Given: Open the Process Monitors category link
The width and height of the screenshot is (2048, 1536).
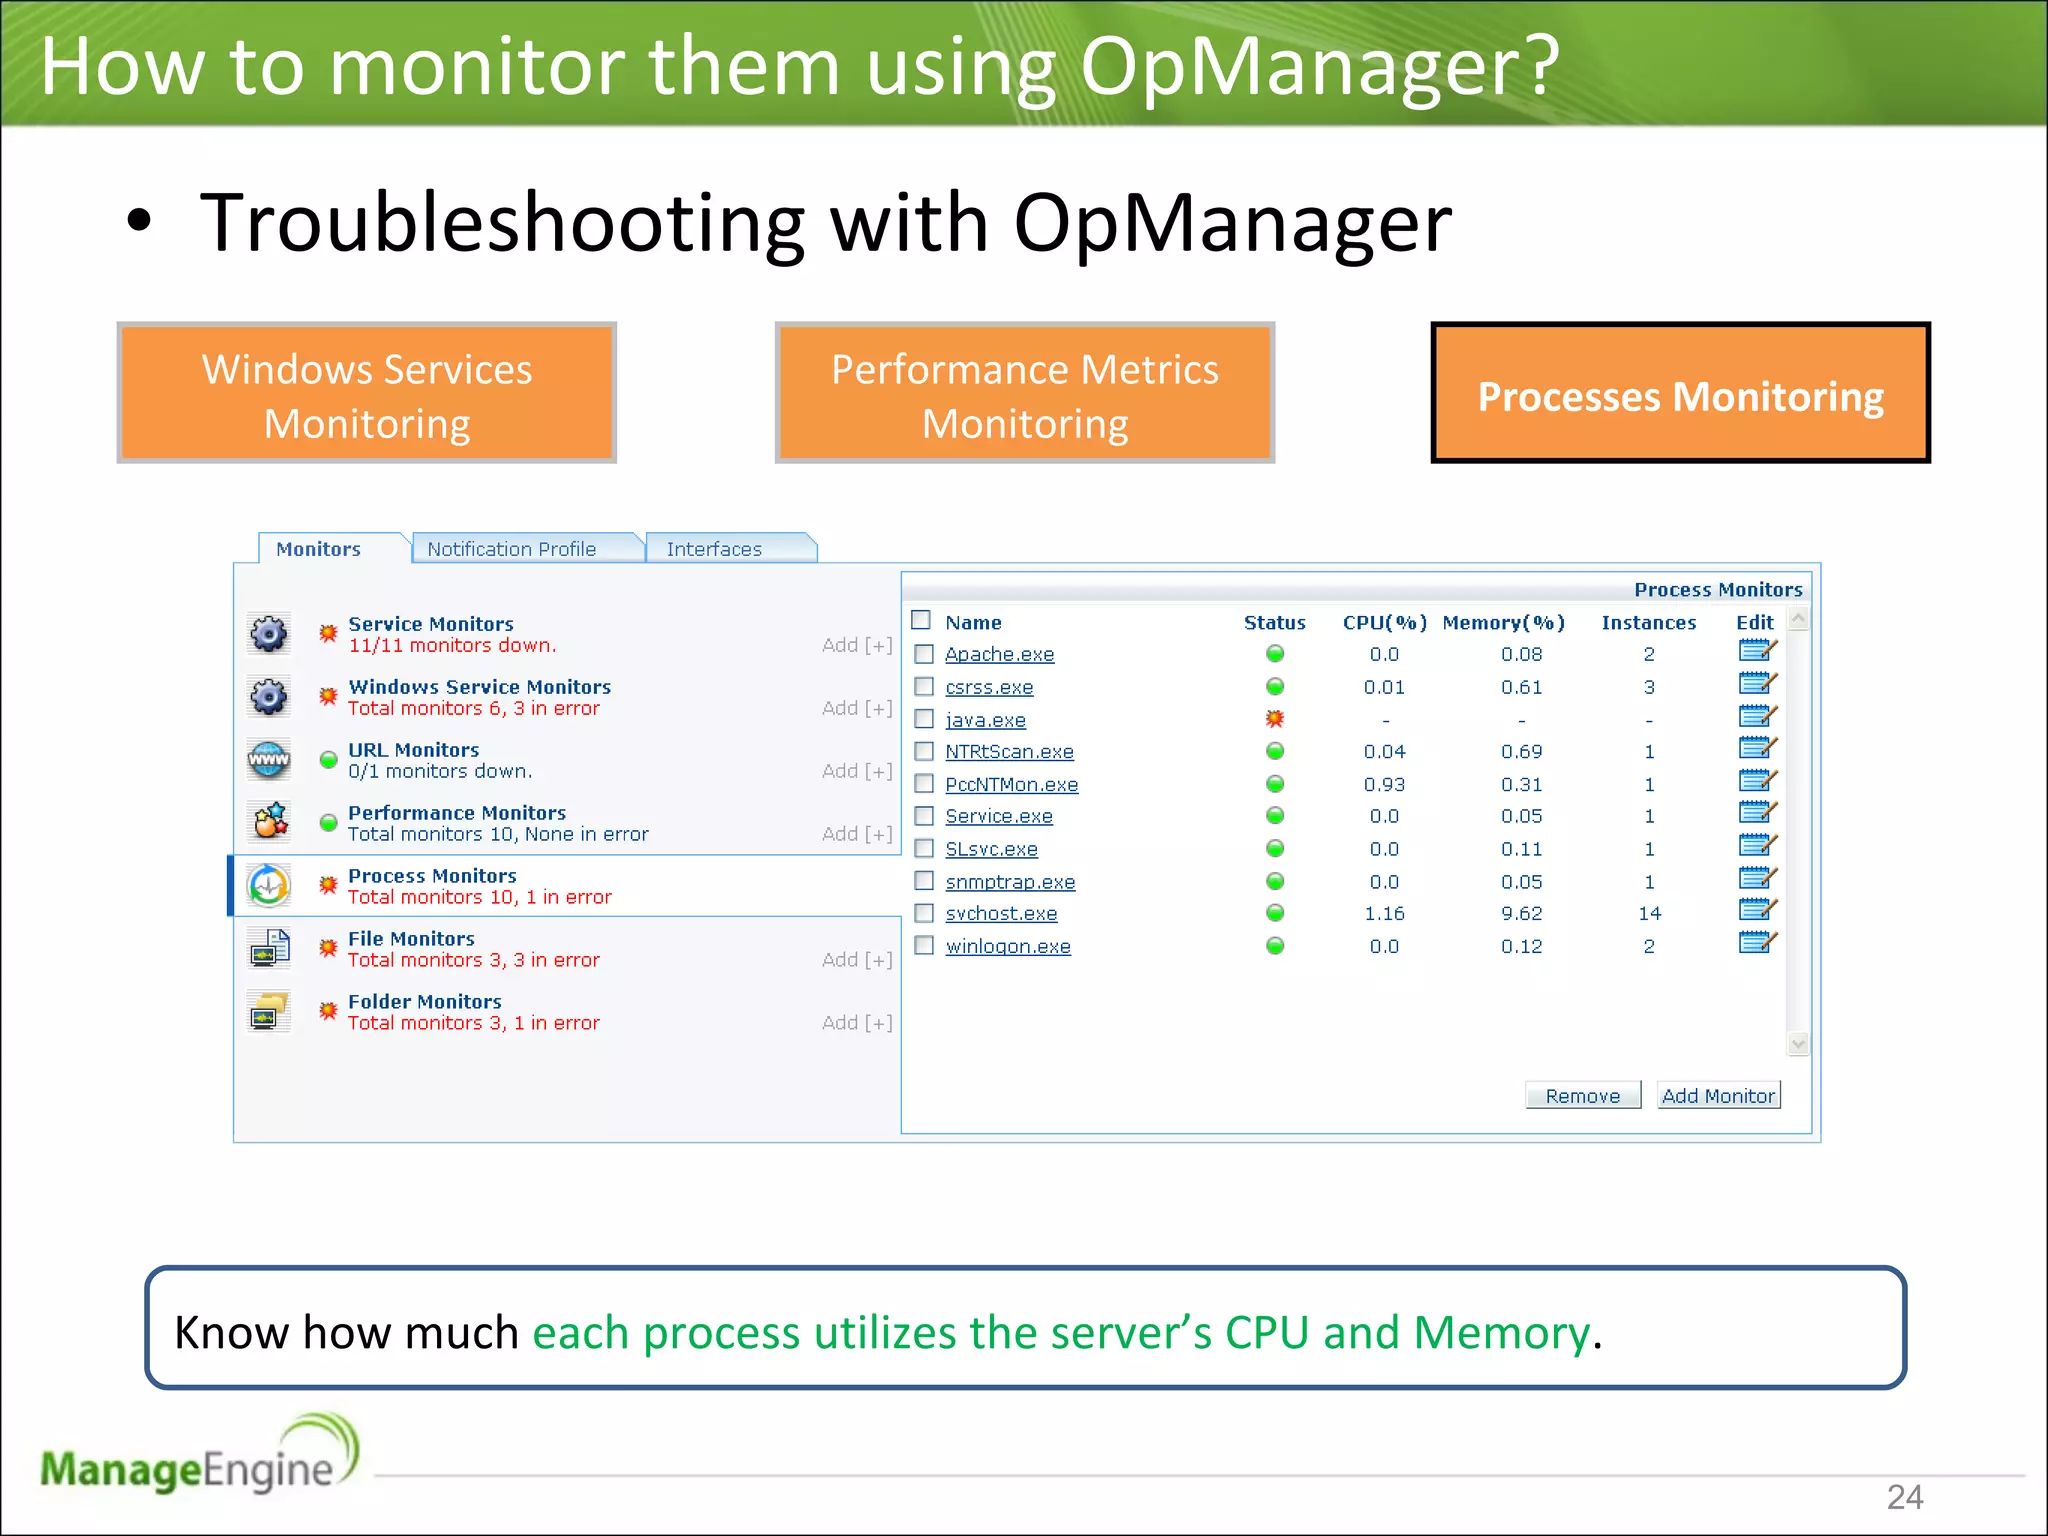Looking at the screenshot, I should tap(432, 875).
